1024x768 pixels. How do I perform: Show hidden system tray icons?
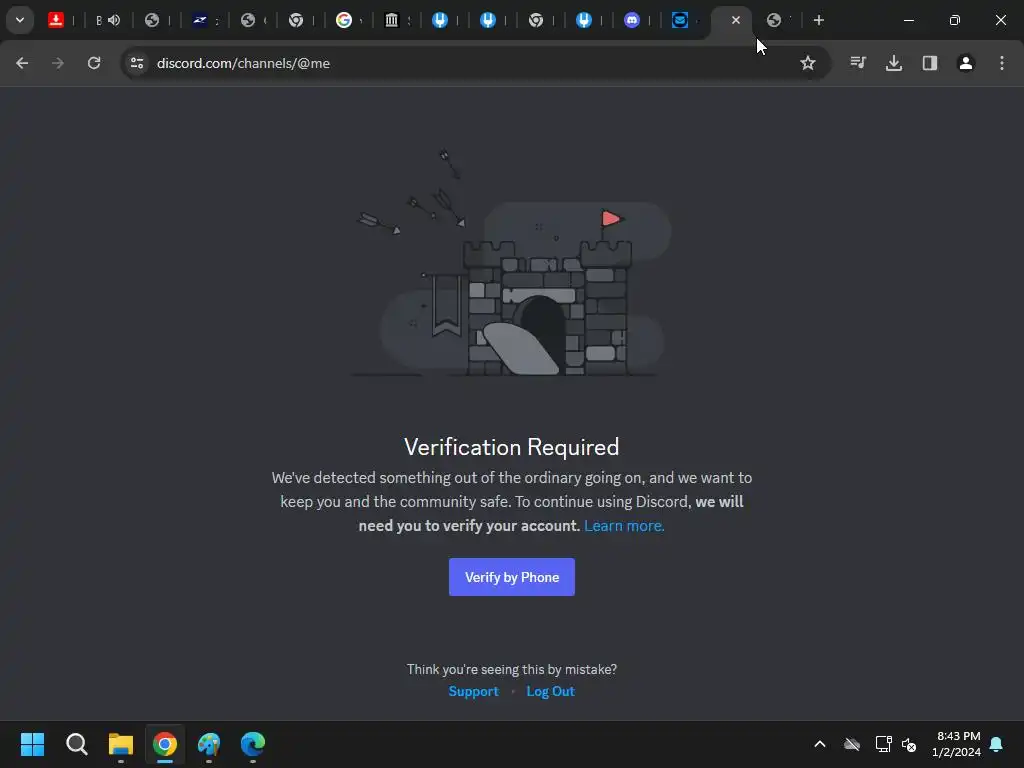tap(820, 744)
